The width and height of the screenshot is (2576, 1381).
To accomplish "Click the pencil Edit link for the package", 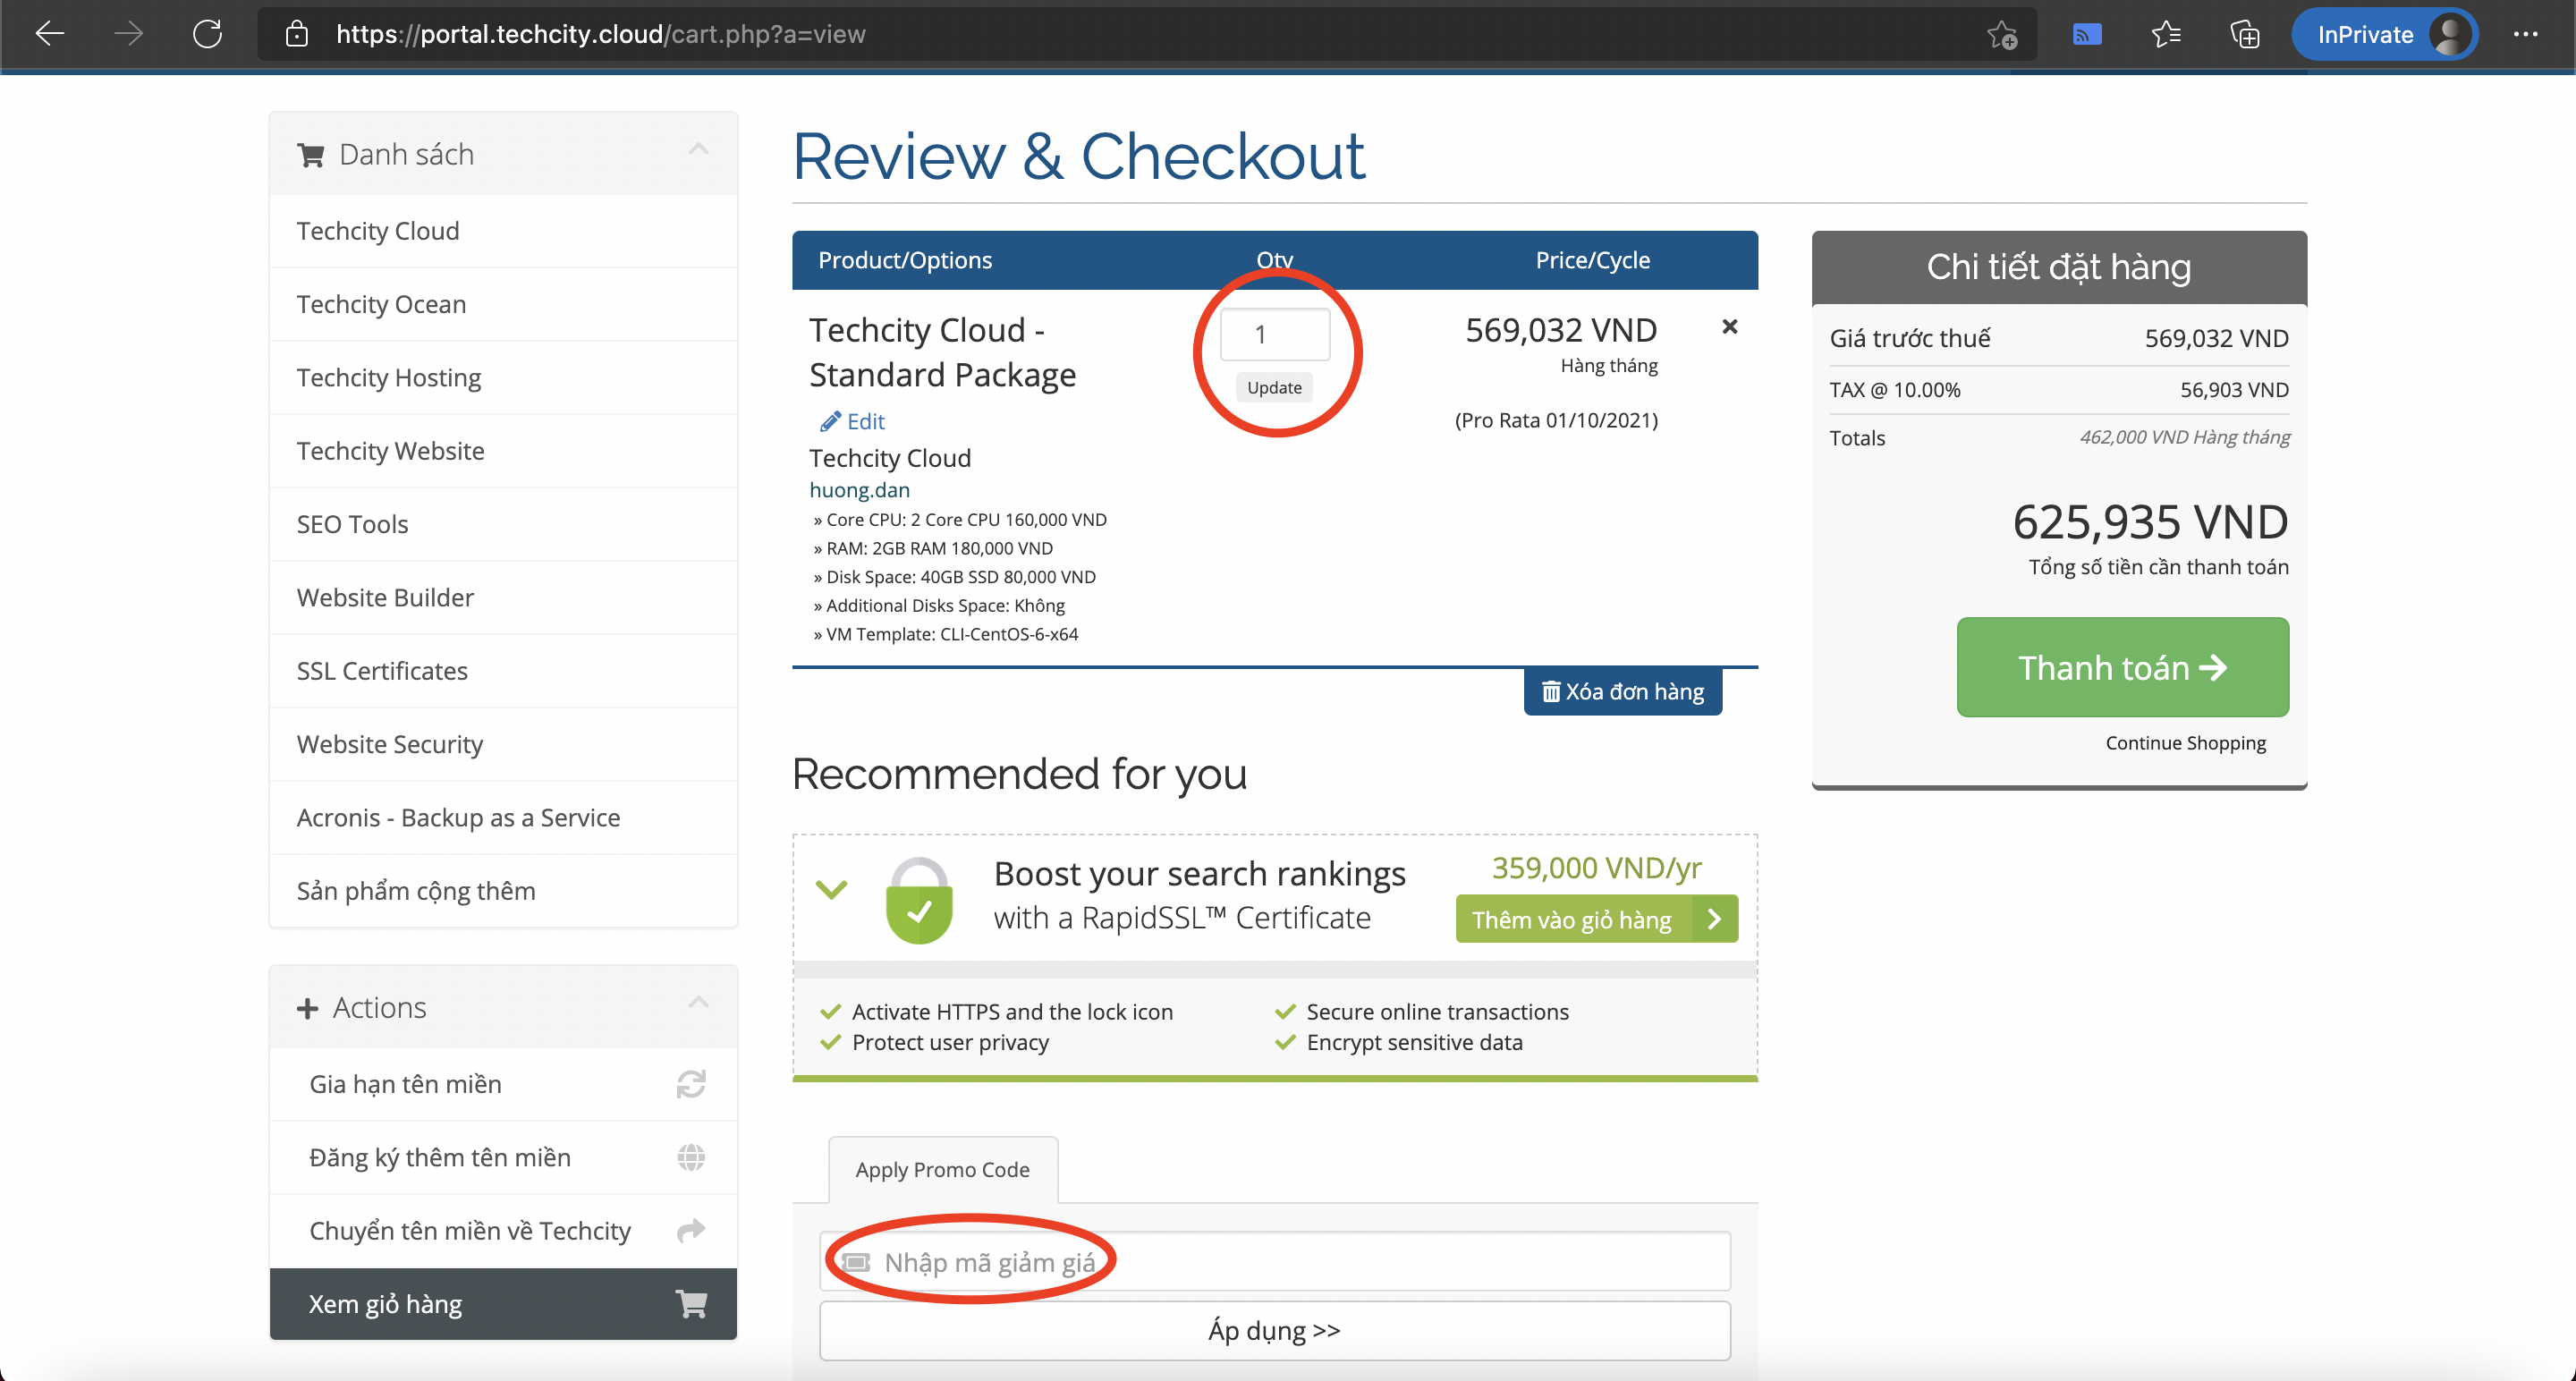I will tap(853, 421).
